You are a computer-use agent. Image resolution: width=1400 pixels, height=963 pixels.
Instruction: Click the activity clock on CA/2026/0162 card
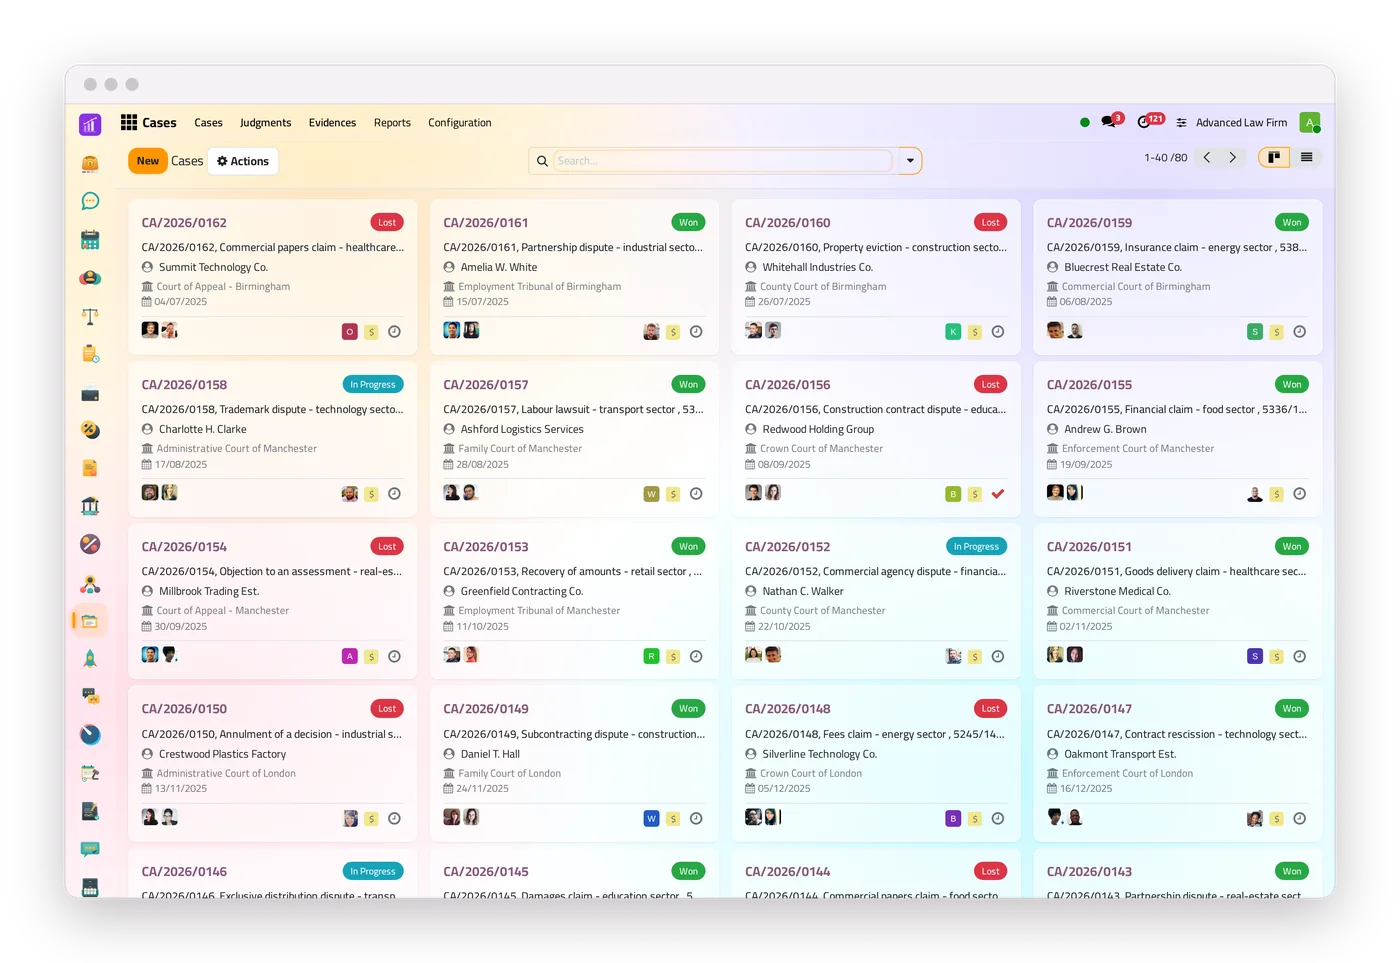point(395,332)
